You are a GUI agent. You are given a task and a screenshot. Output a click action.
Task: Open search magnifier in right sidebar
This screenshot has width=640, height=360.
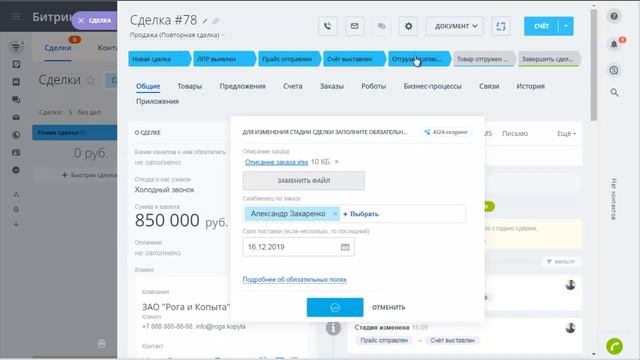(x=614, y=93)
